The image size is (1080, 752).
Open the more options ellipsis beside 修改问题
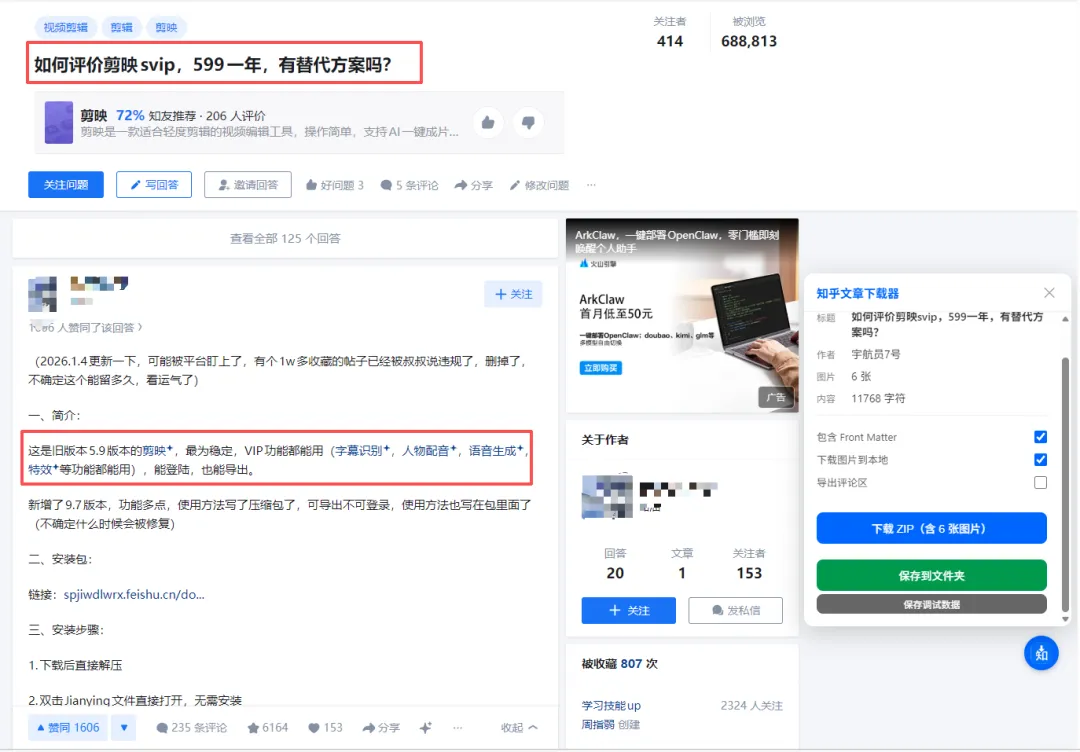coord(591,185)
